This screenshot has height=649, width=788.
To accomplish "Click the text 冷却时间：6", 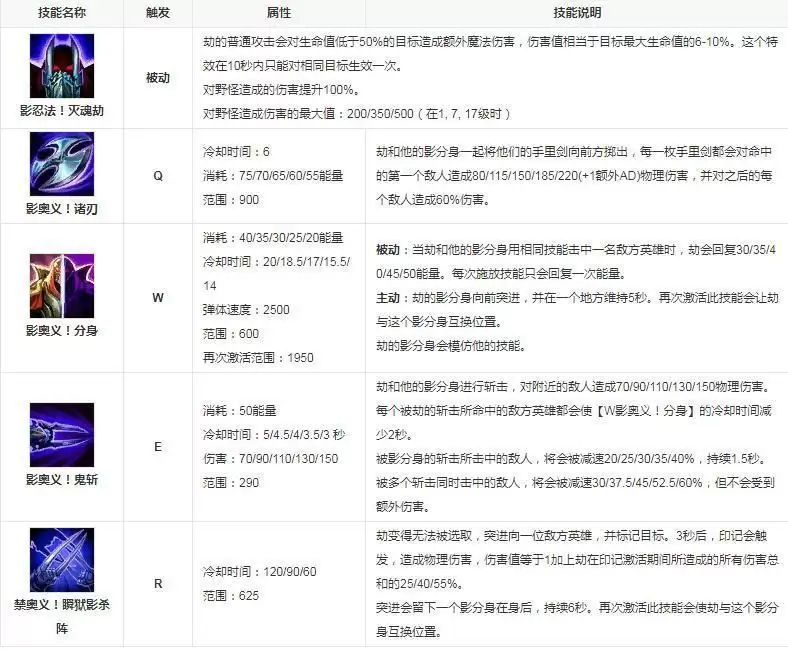I will pos(236,151).
